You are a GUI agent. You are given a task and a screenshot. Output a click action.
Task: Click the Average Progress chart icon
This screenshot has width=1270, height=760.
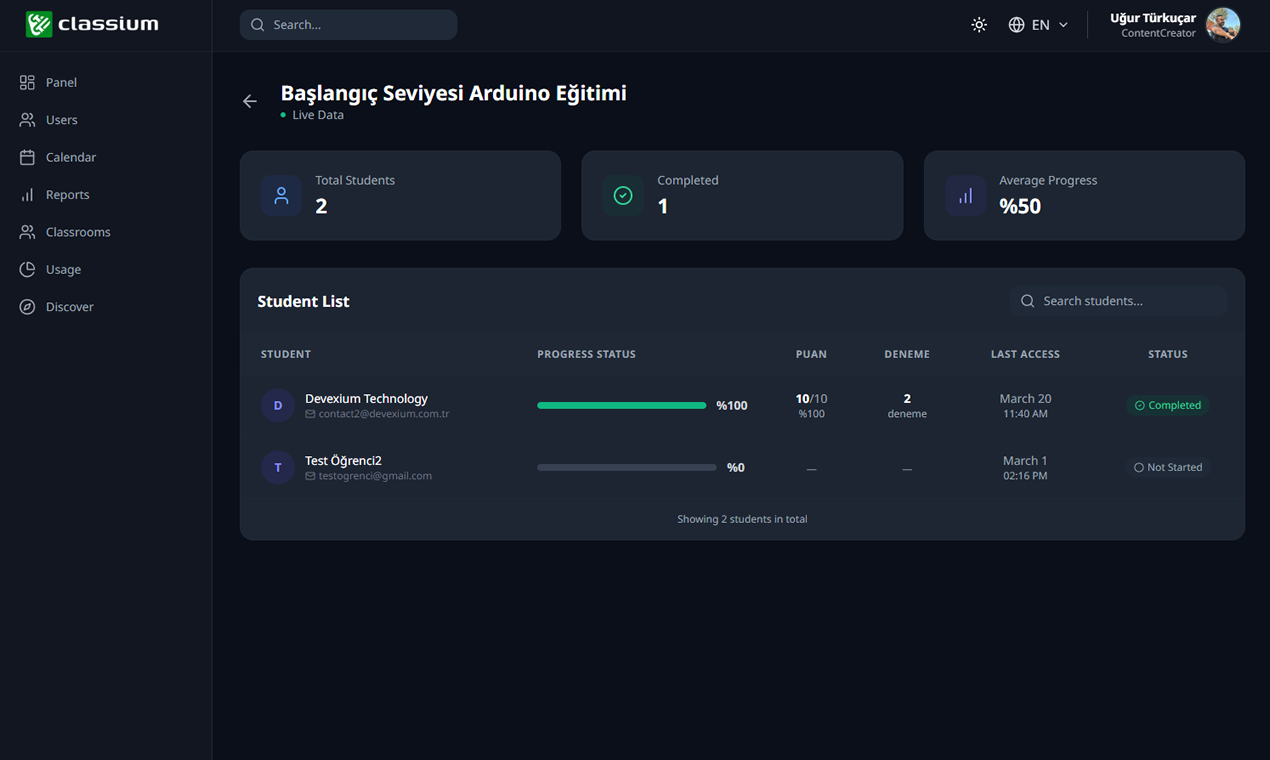tap(965, 196)
